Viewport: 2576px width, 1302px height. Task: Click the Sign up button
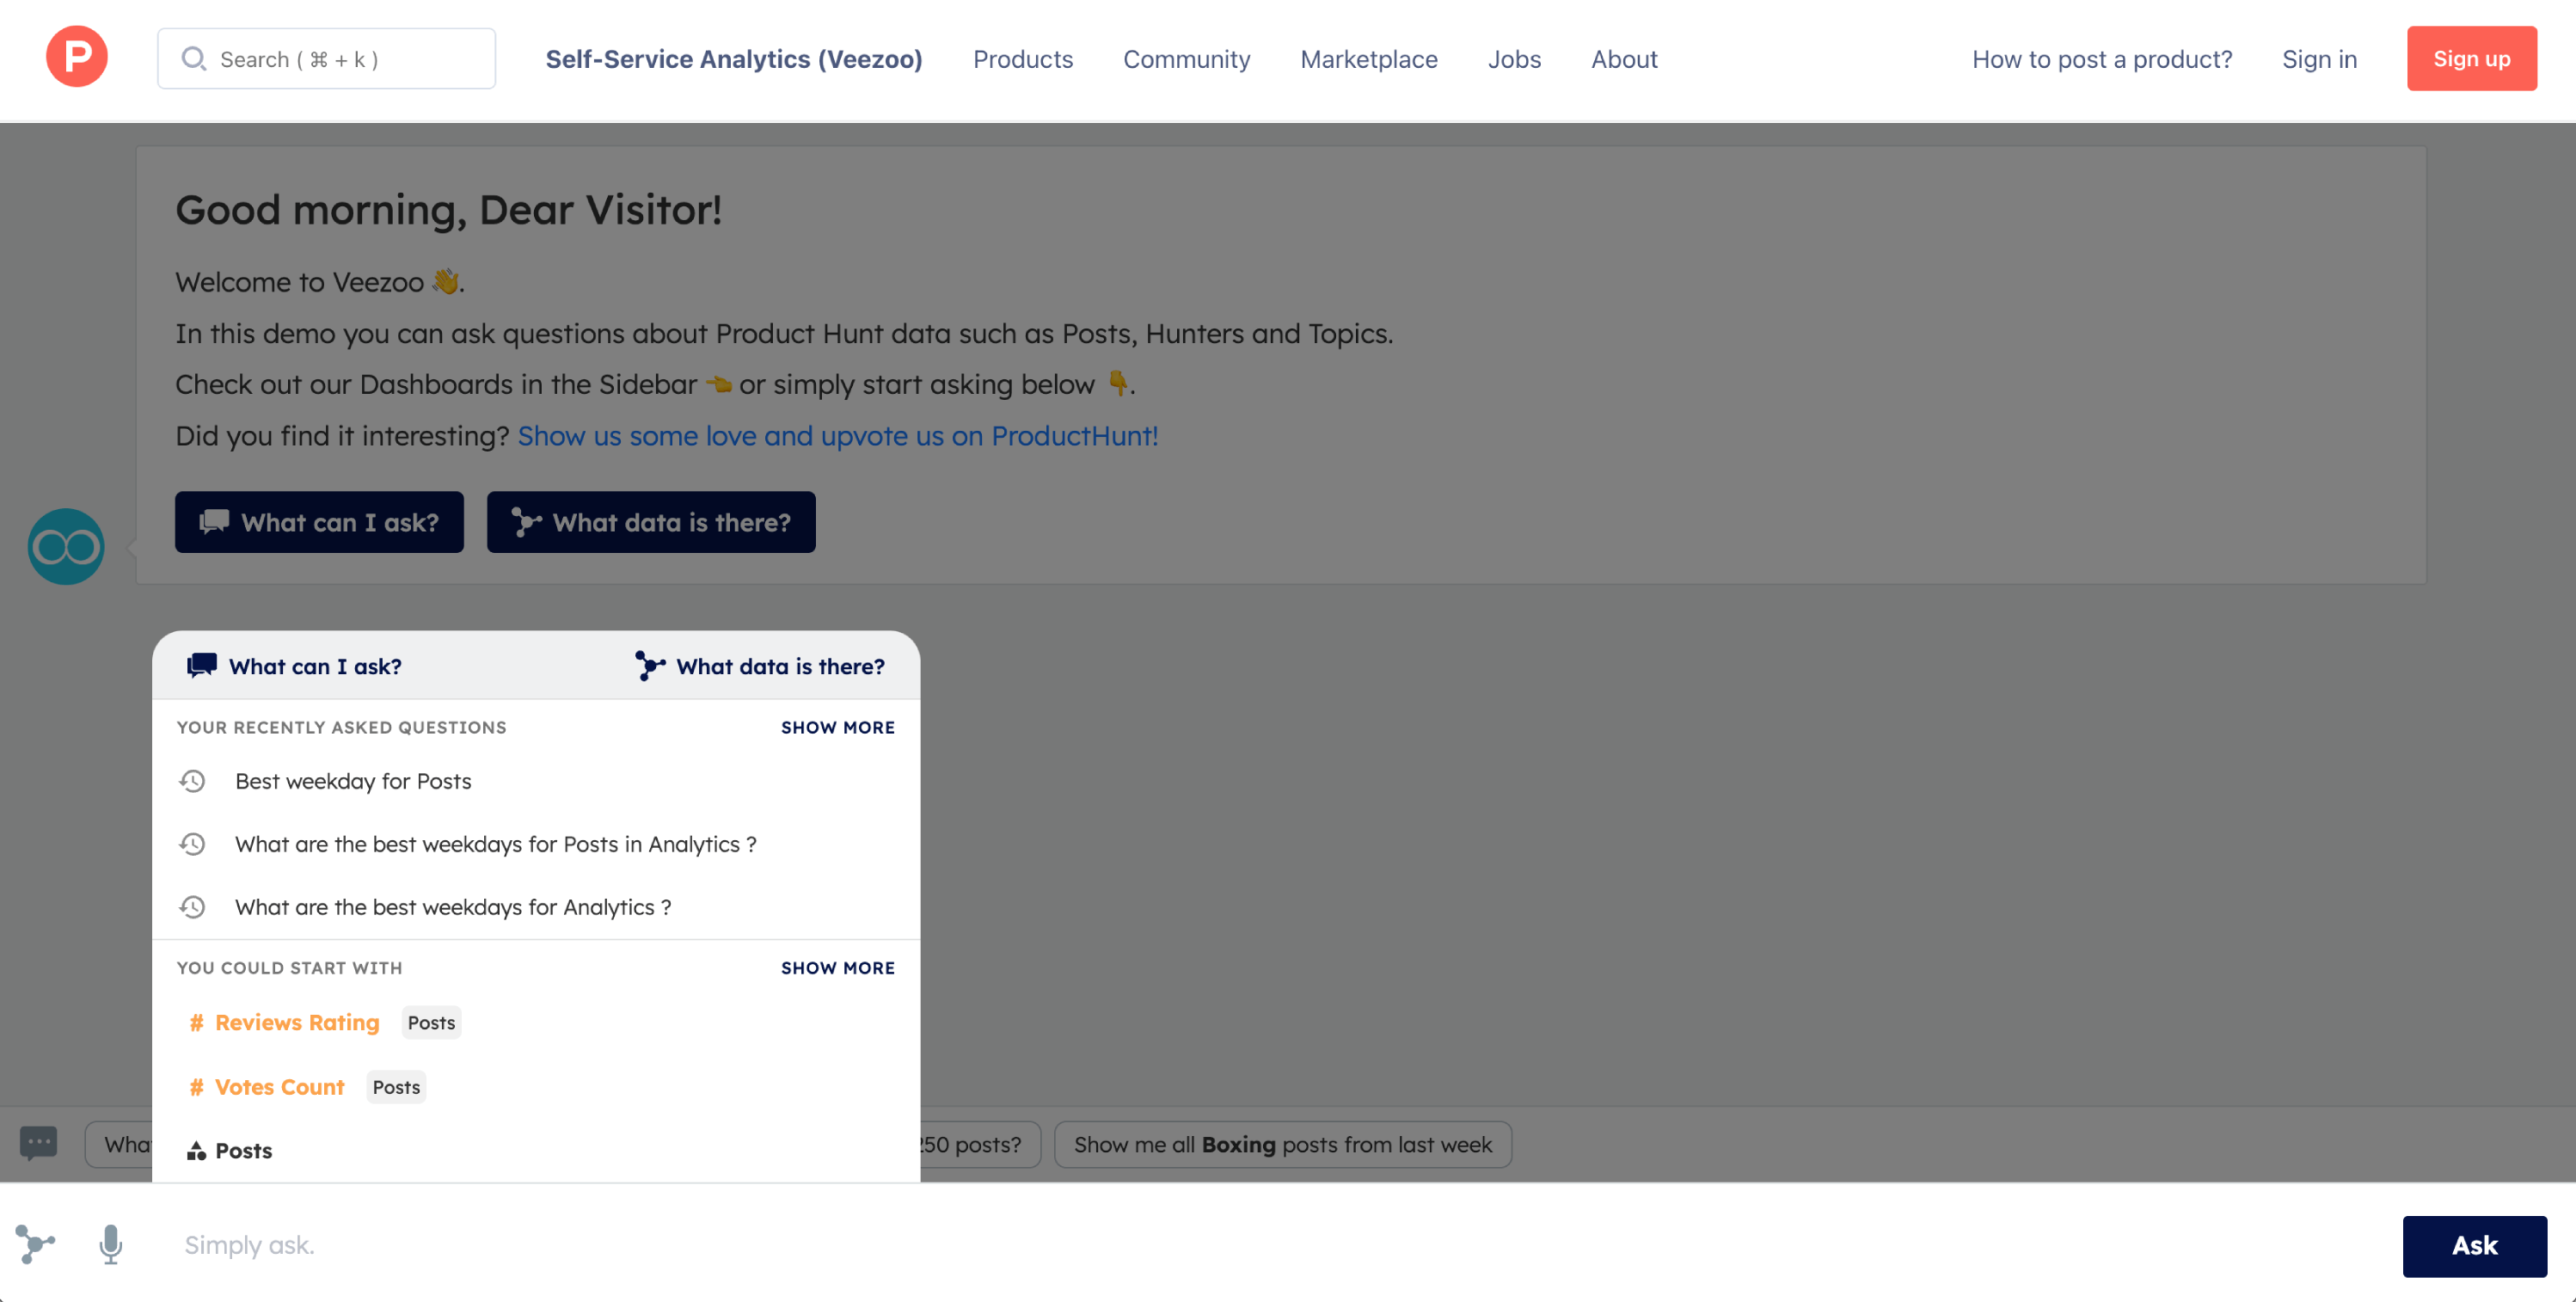click(2471, 59)
